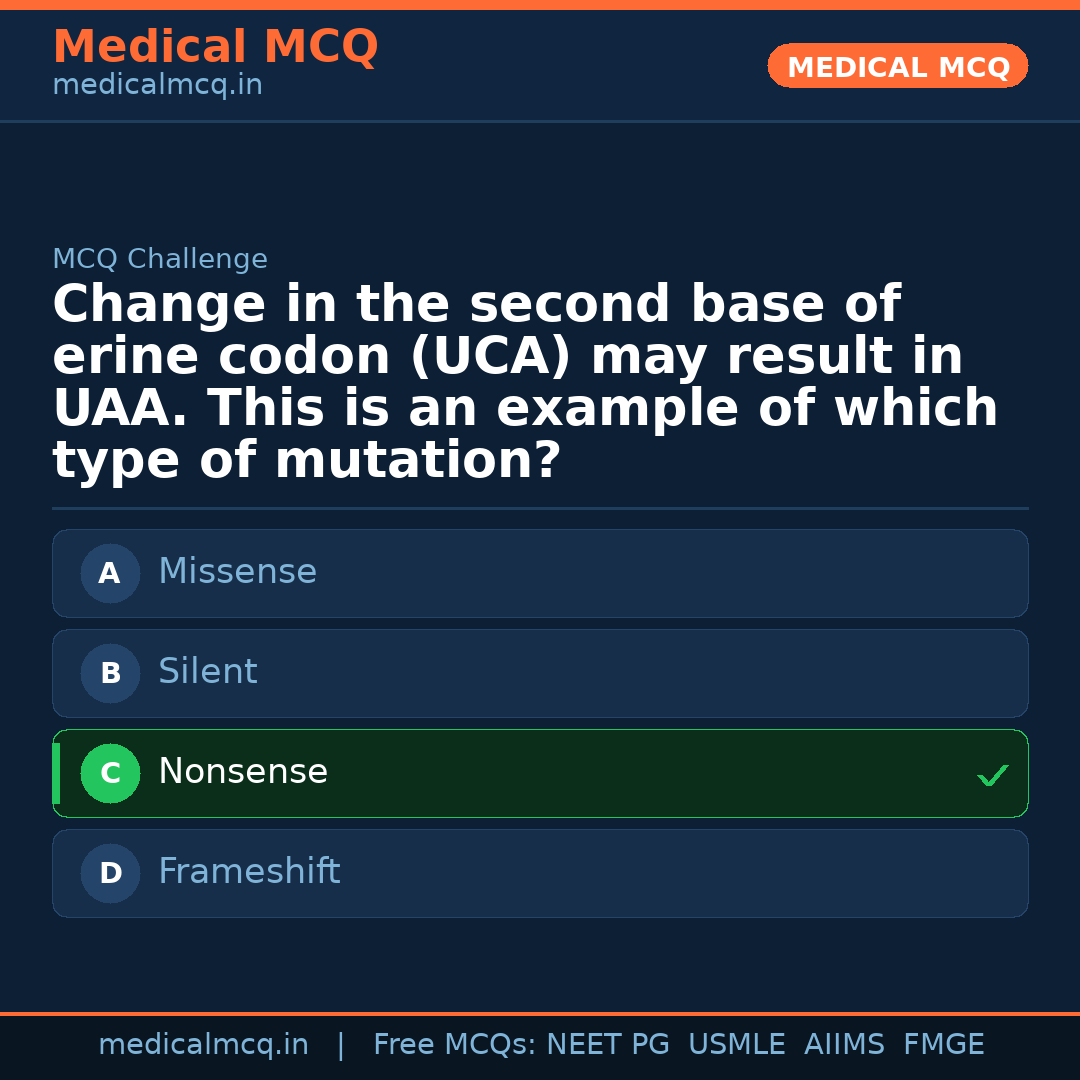
Task: Click the large Medical MCQ header title
Action: point(215,47)
